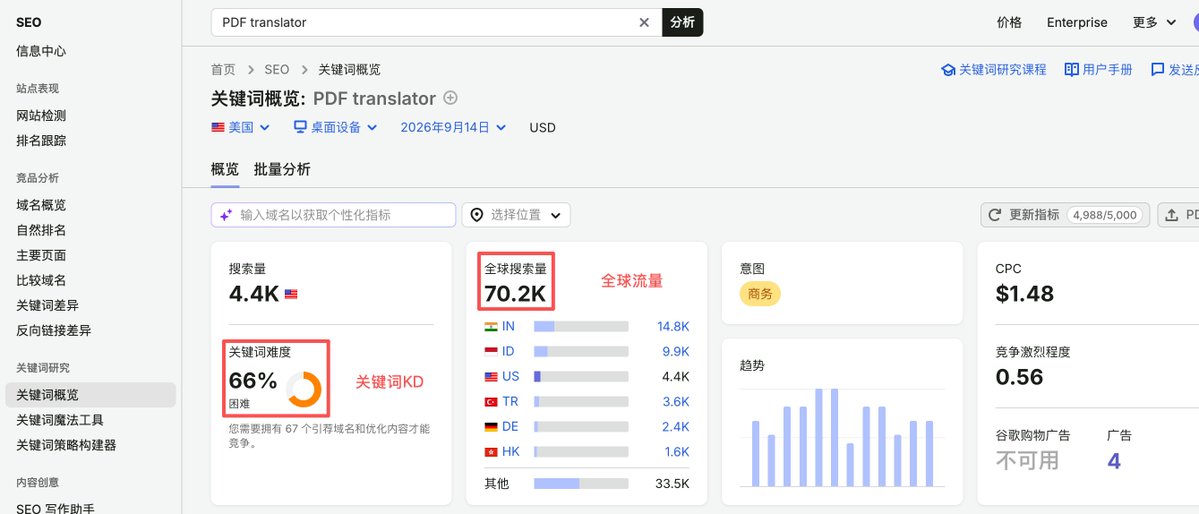Open 价格 in top navigation
Image resolution: width=1199 pixels, height=514 pixels.
pos(1009,22)
